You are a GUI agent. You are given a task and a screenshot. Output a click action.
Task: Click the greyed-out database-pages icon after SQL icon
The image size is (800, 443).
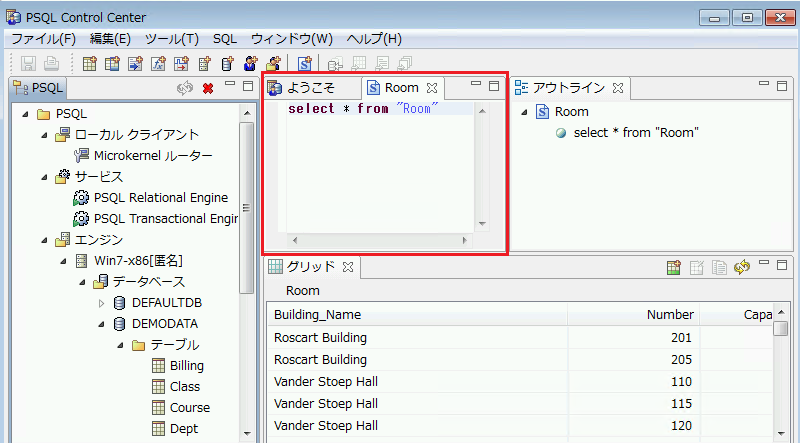tap(335, 64)
